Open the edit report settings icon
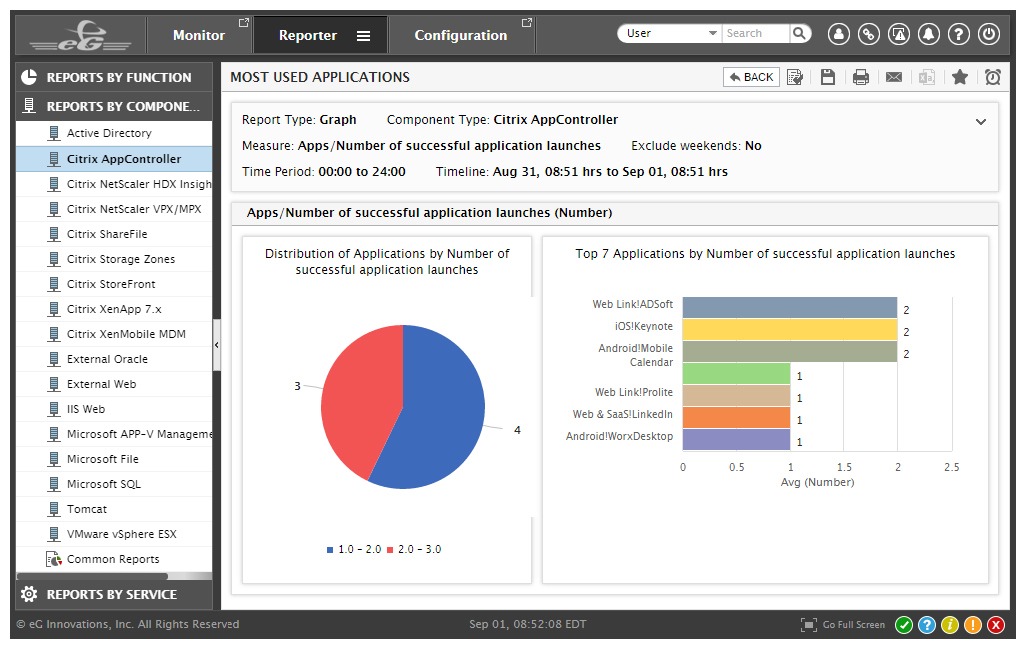 [795, 77]
